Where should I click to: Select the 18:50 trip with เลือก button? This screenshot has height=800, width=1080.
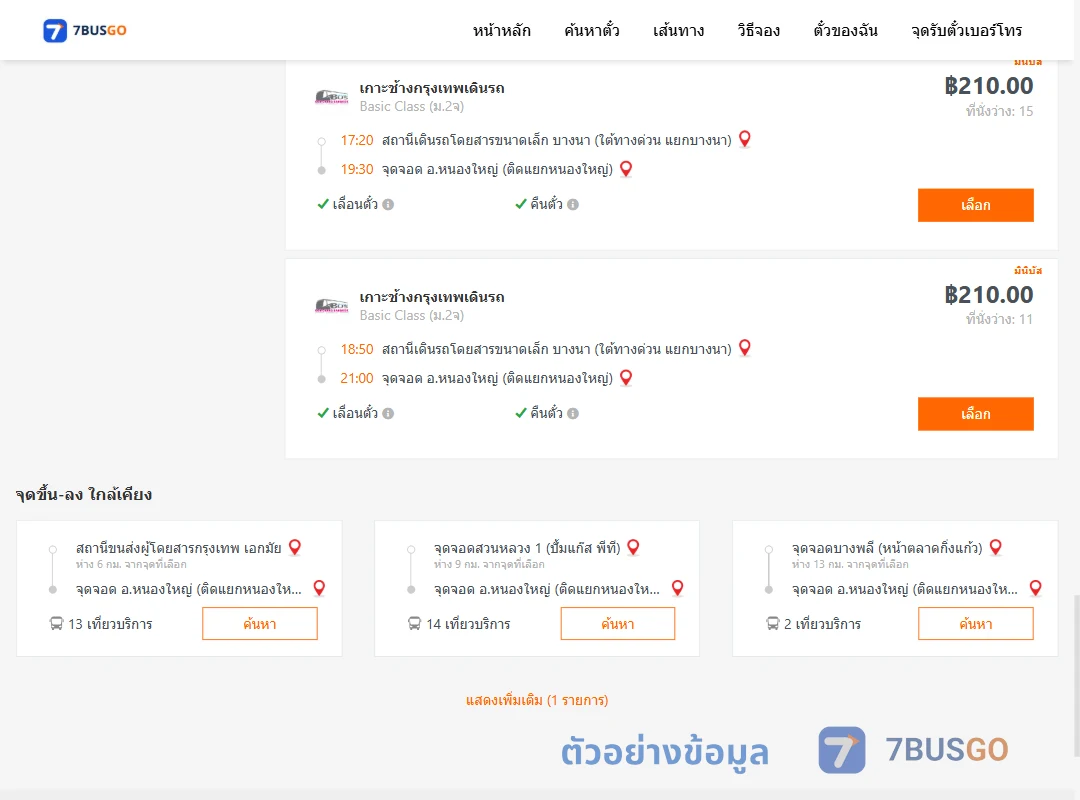(x=975, y=414)
